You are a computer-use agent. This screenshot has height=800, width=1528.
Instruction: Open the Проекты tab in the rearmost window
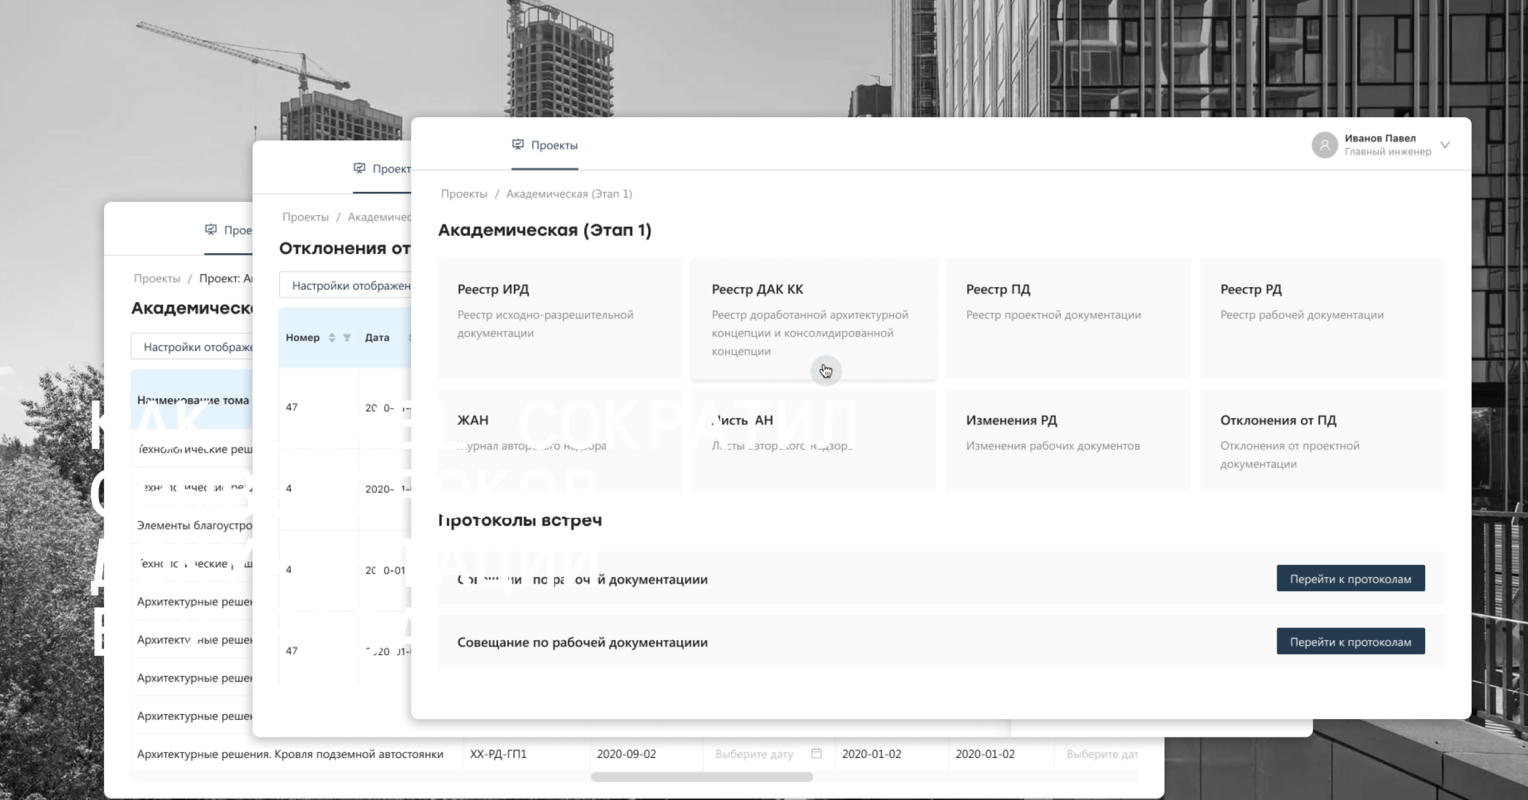228,230
